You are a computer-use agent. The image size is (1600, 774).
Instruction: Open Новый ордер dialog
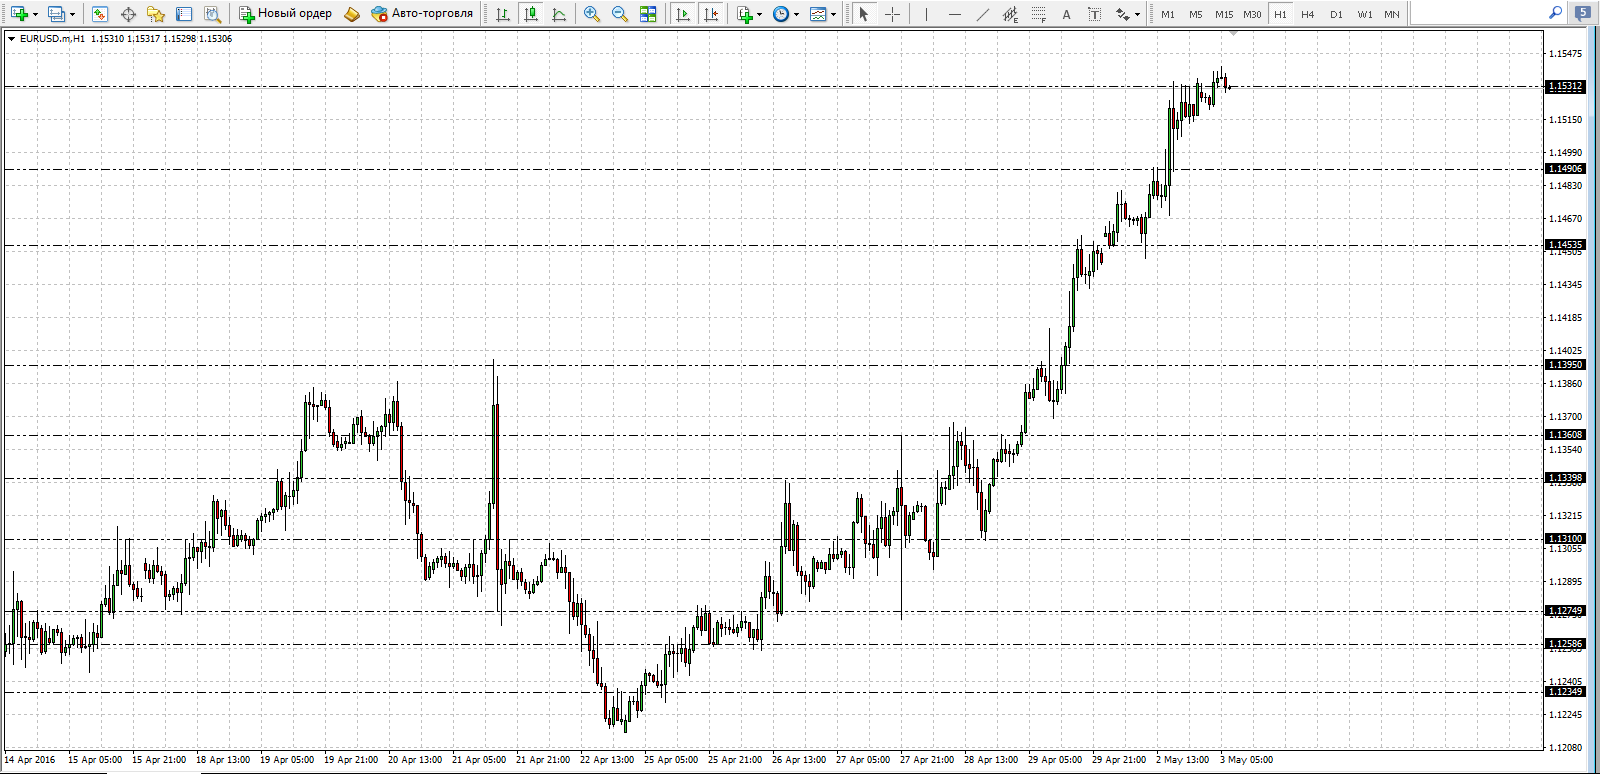285,14
